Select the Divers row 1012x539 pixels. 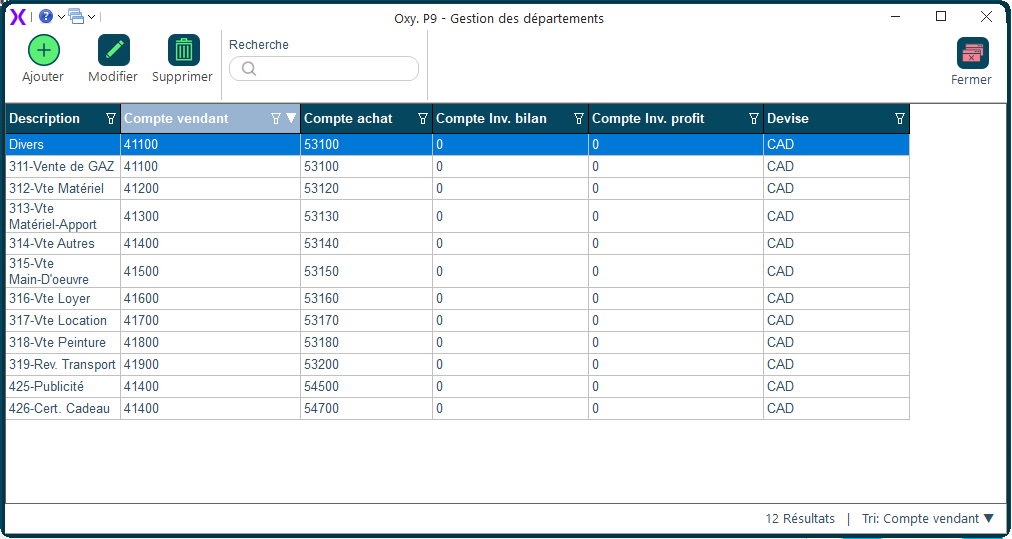[x=458, y=145]
